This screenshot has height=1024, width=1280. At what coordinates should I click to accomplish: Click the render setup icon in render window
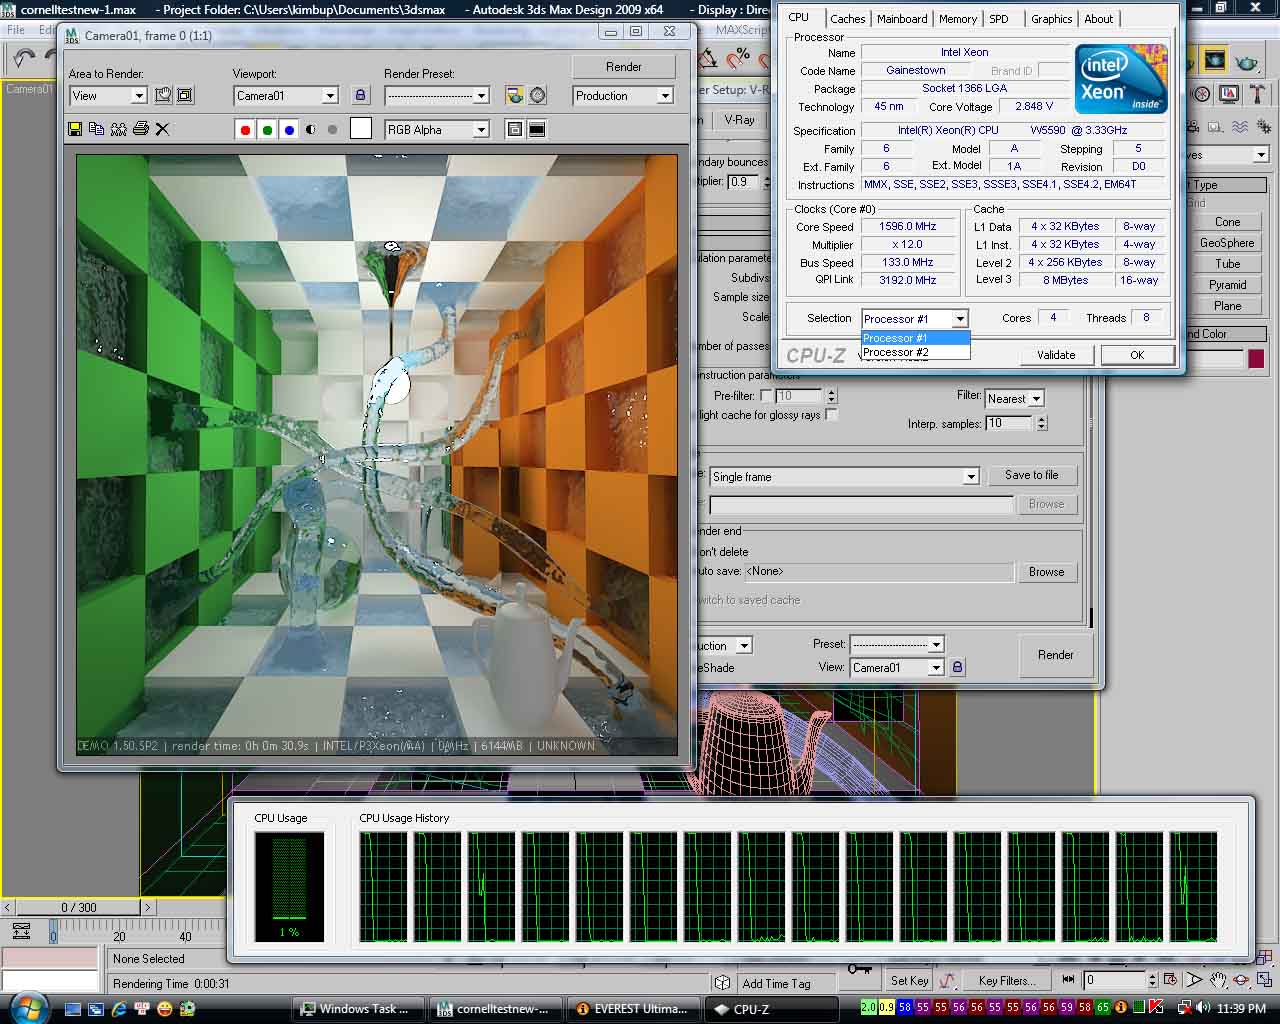coord(514,96)
